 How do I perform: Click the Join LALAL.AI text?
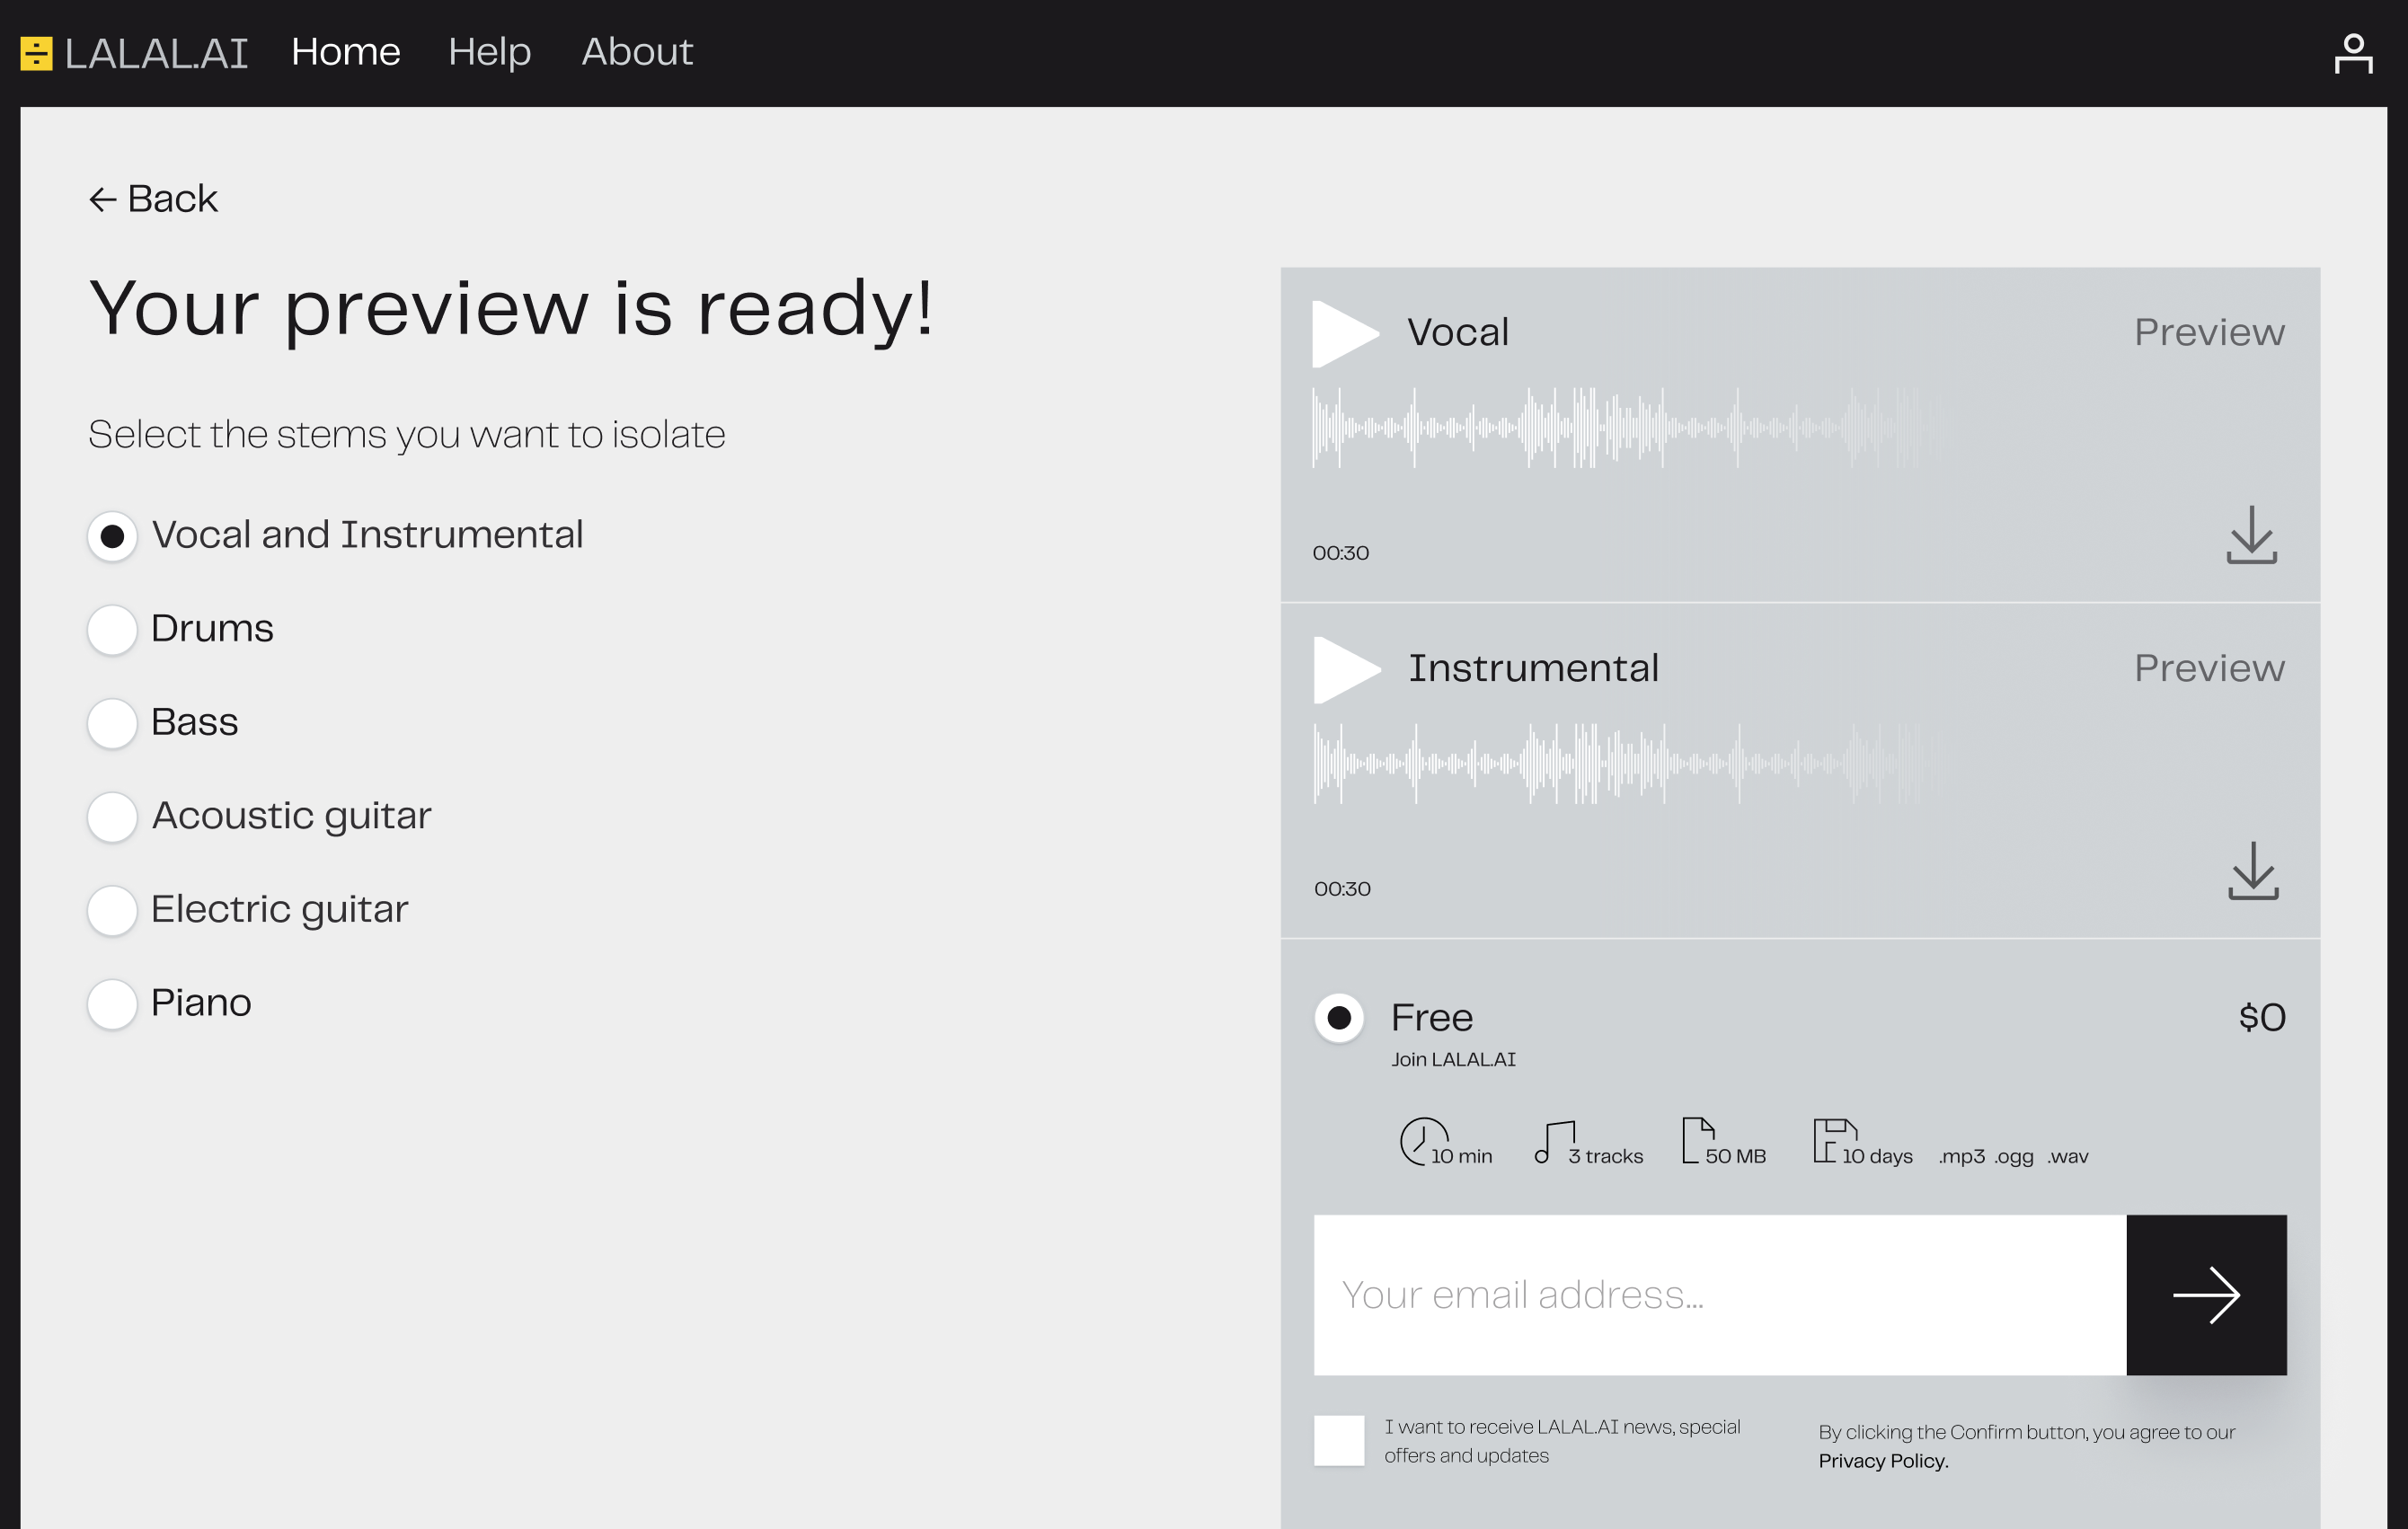point(1453,1060)
